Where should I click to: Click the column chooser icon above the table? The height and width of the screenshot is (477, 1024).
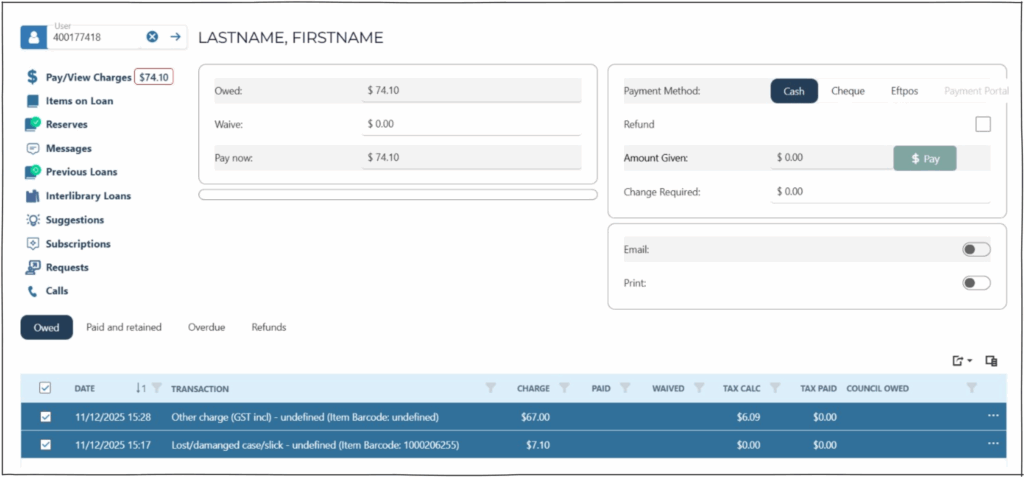(x=991, y=361)
